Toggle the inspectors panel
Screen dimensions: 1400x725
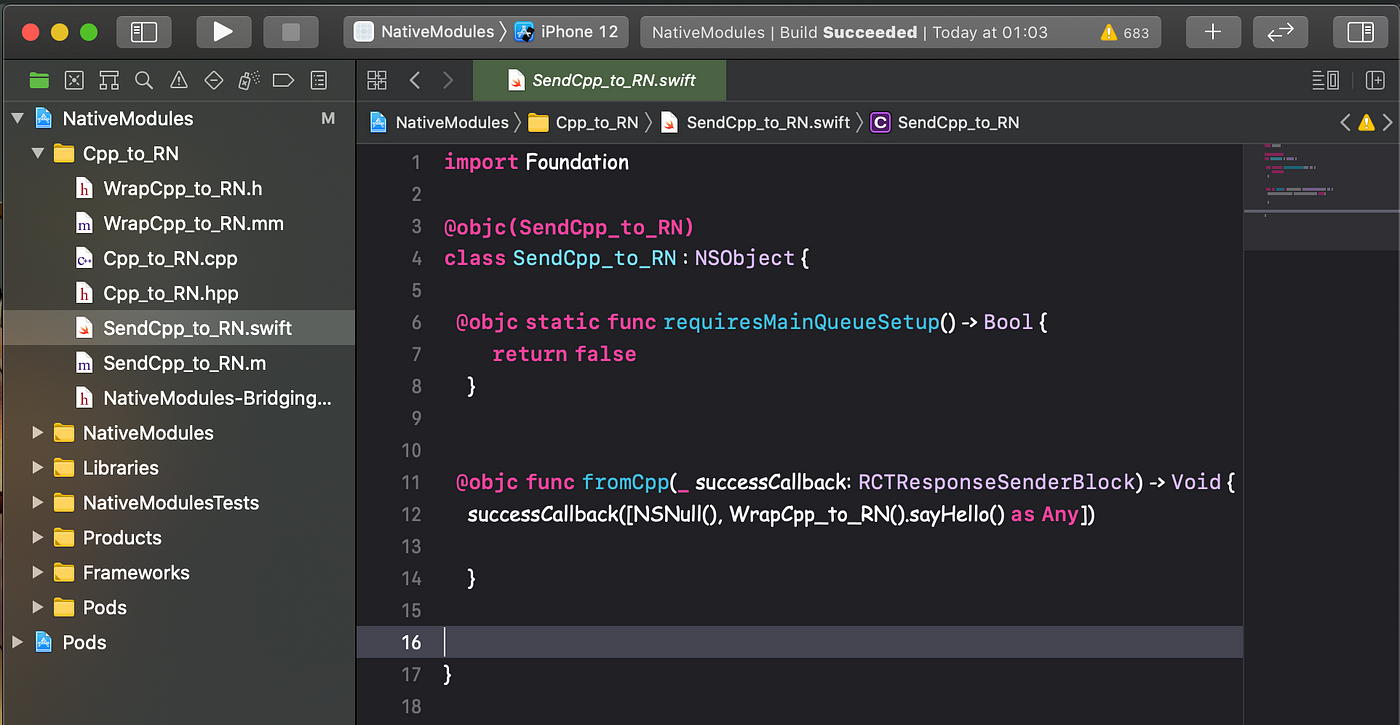1360,32
